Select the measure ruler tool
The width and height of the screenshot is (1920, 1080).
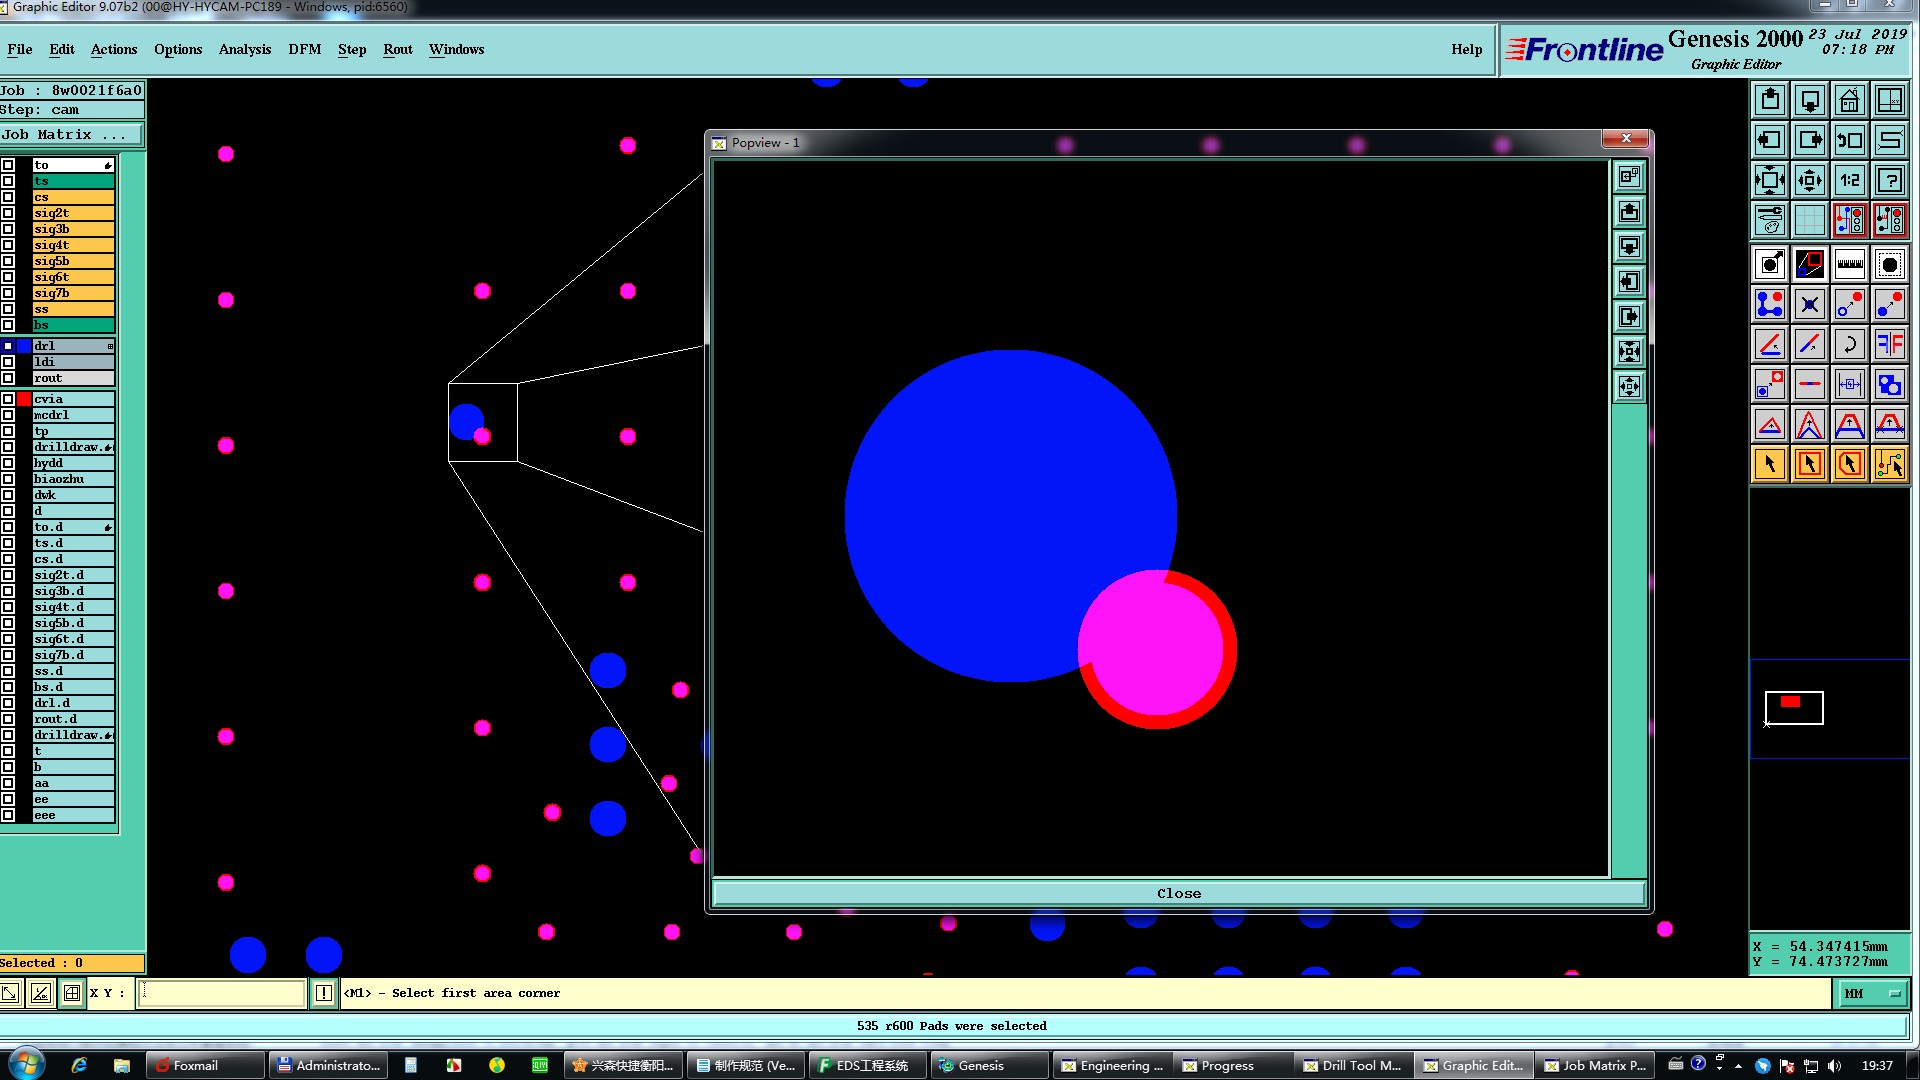click(1849, 264)
